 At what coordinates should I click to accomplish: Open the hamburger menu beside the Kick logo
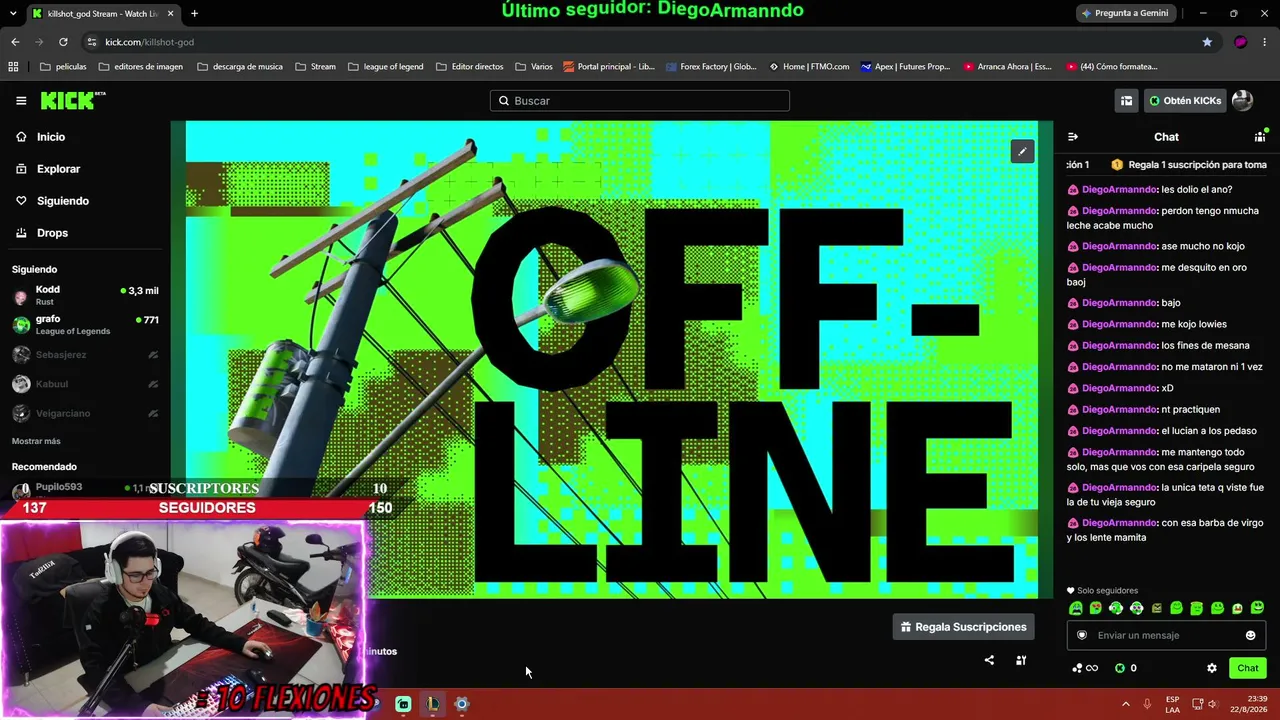pyautogui.click(x=21, y=101)
